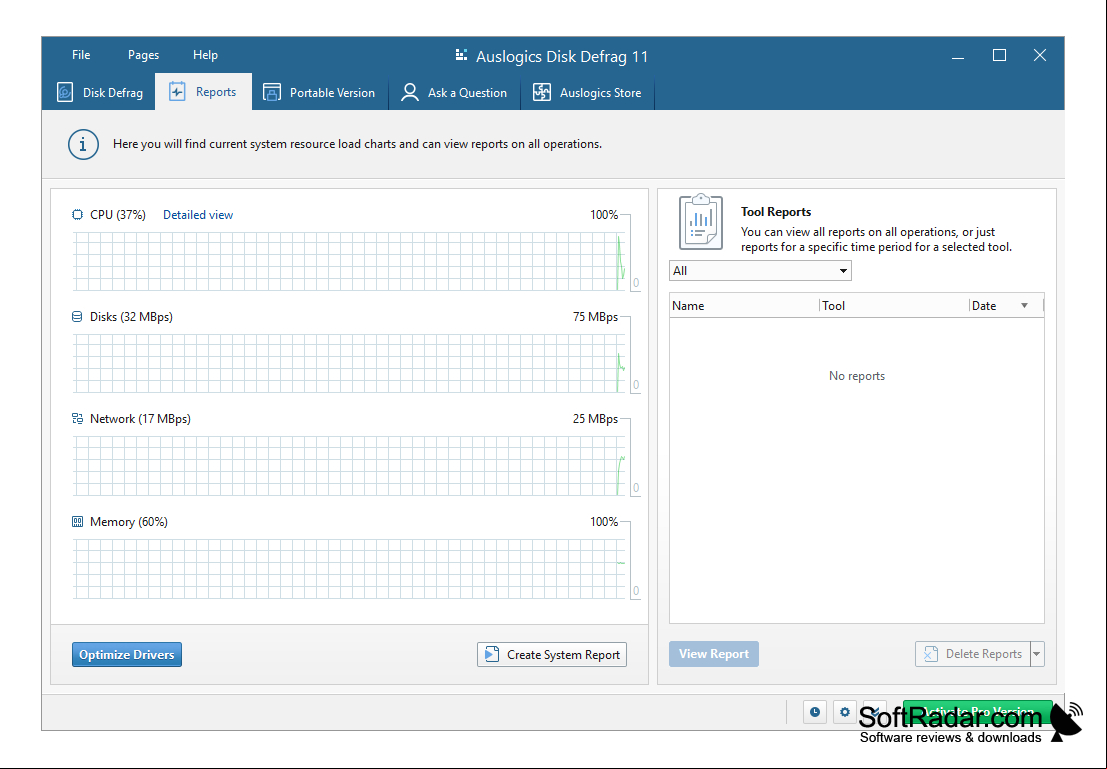
Task: Click the Network activity chart
Action: [x=349, y=466]
